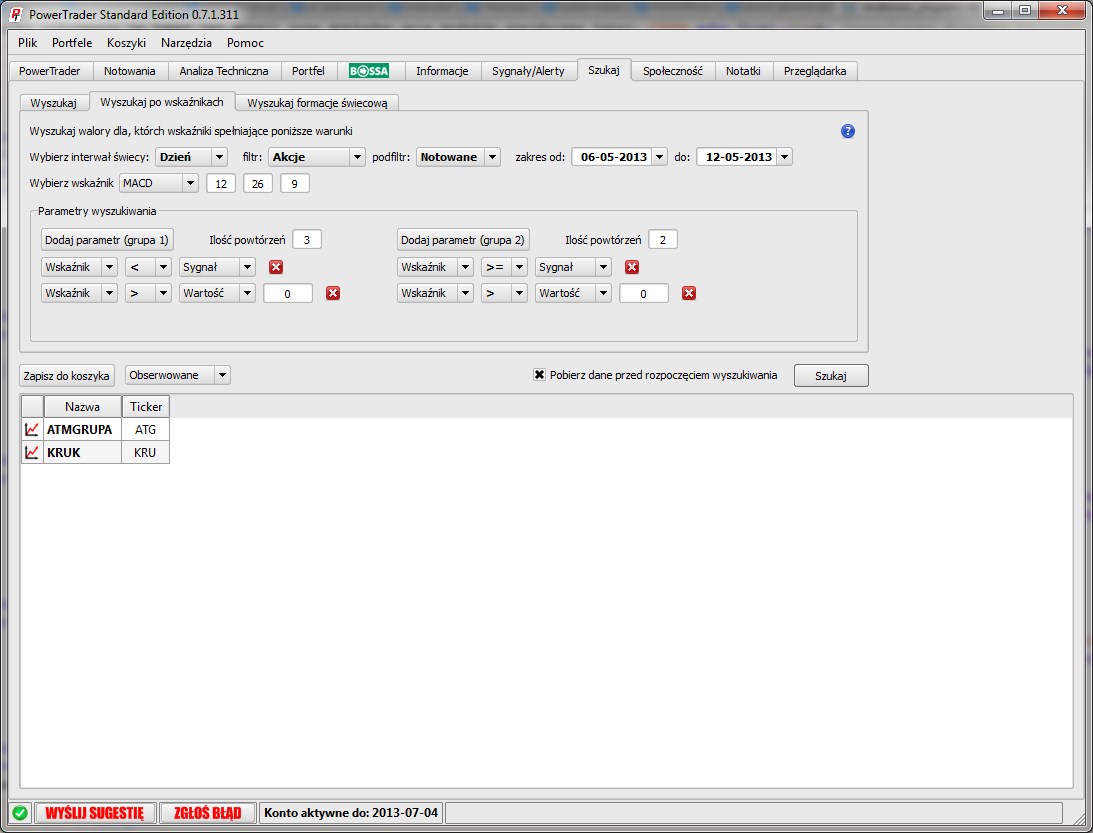Go to the Portfel tab
The width and height of the screenshot is (1093, 833).
click(x=308, y=71)
